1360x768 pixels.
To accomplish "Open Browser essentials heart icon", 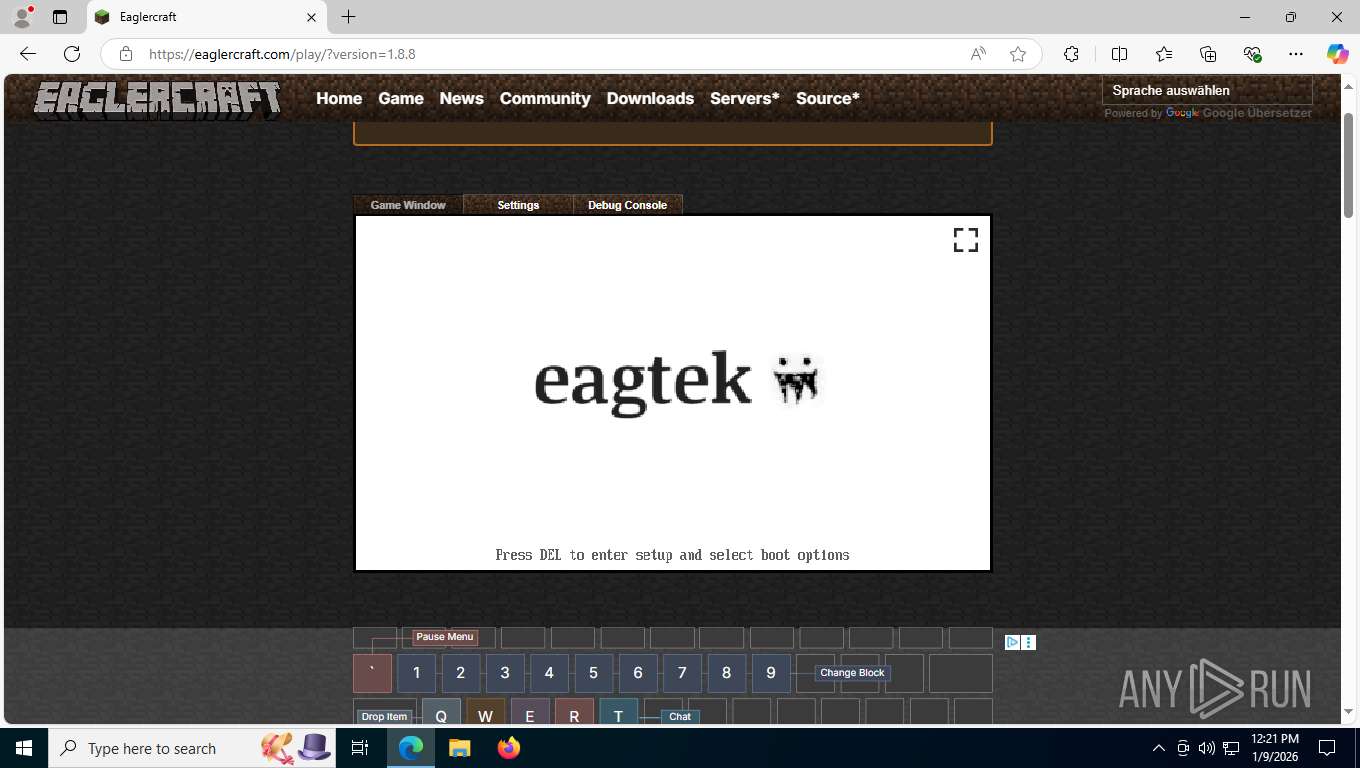I will click(x=1252, y=54).
